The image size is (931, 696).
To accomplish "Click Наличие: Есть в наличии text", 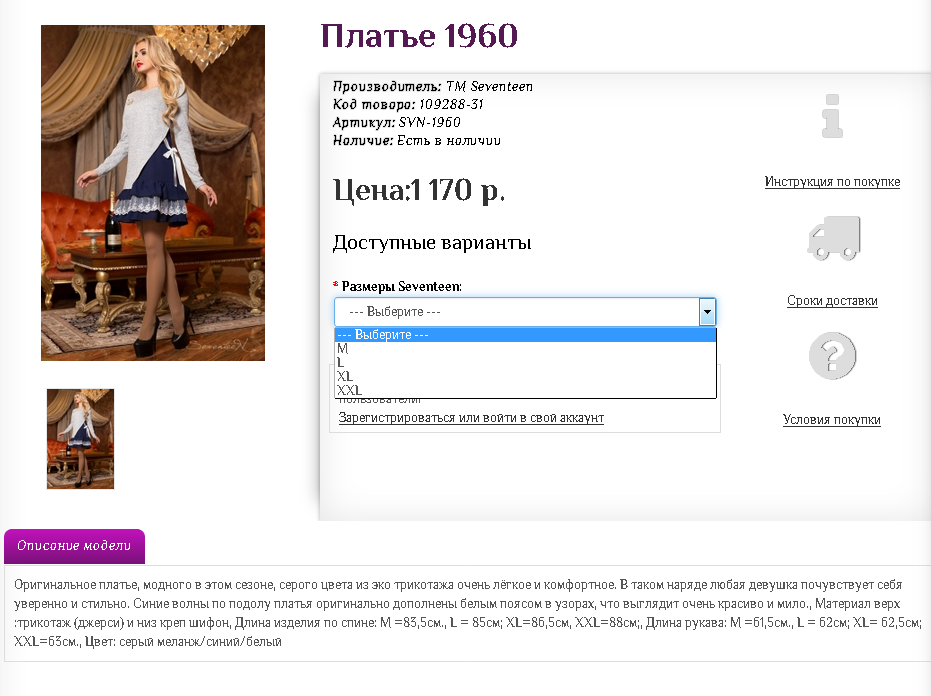I will [417, 141].
